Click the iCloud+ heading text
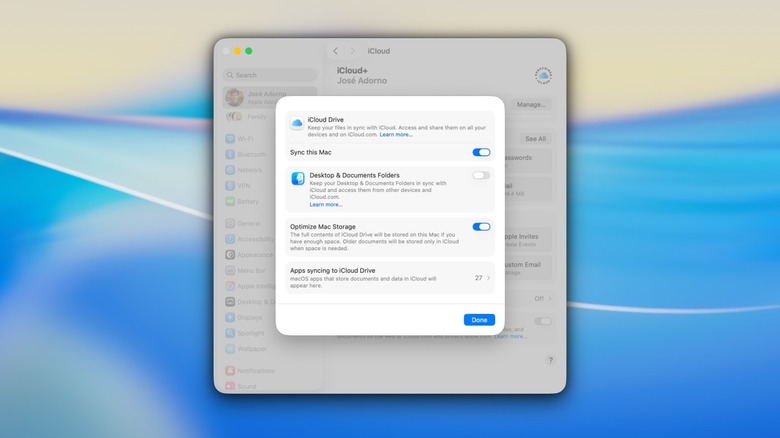 [352, 71]
